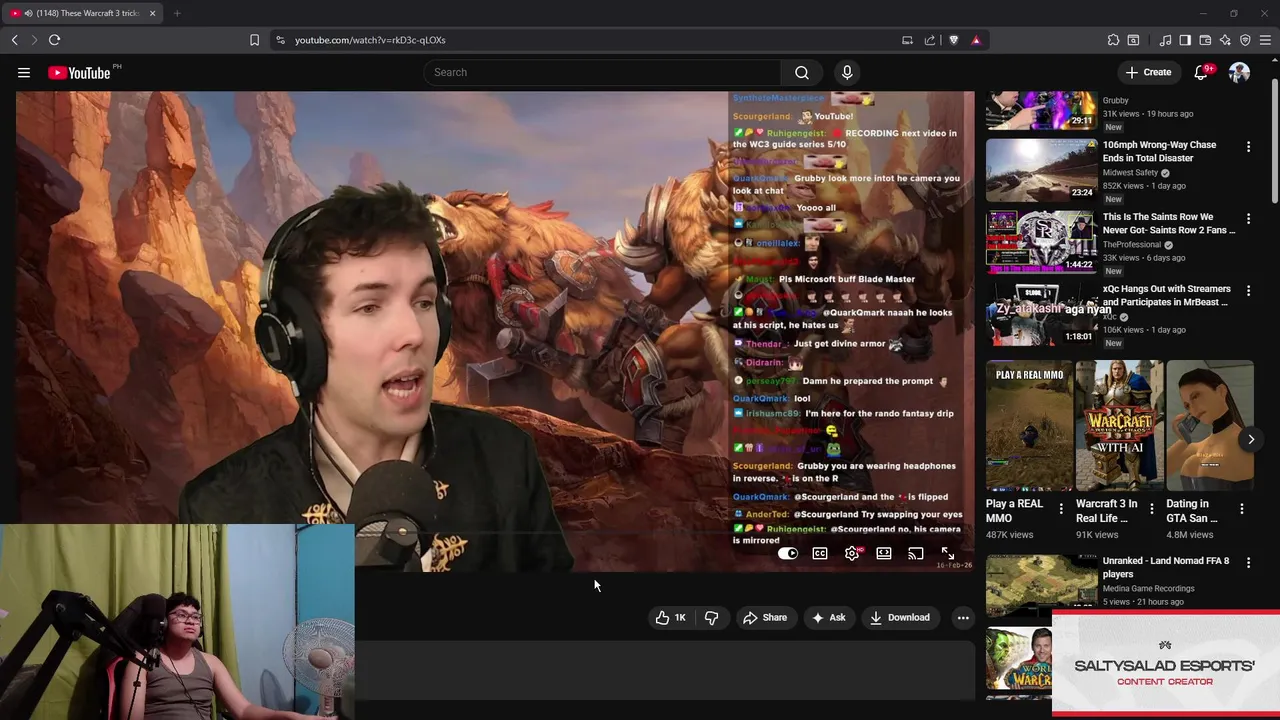Screen dimensions: 1280x720
Task: Click the address bar URL
Action: coord(370,40)
